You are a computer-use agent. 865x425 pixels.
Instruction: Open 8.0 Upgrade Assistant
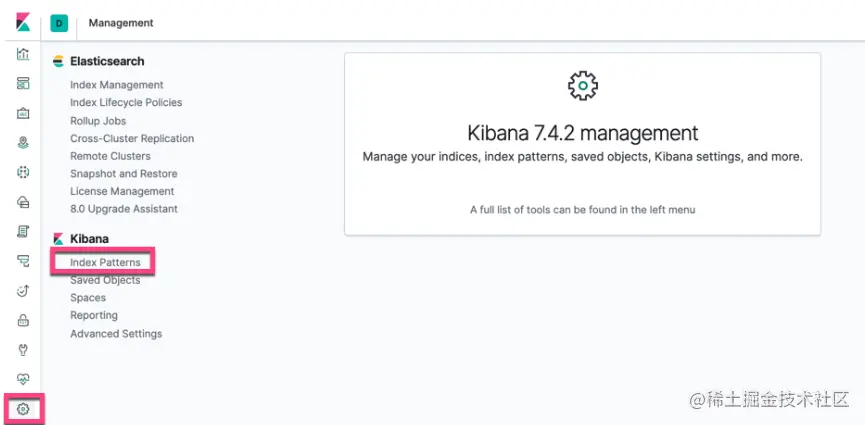[x=124, y=209]
